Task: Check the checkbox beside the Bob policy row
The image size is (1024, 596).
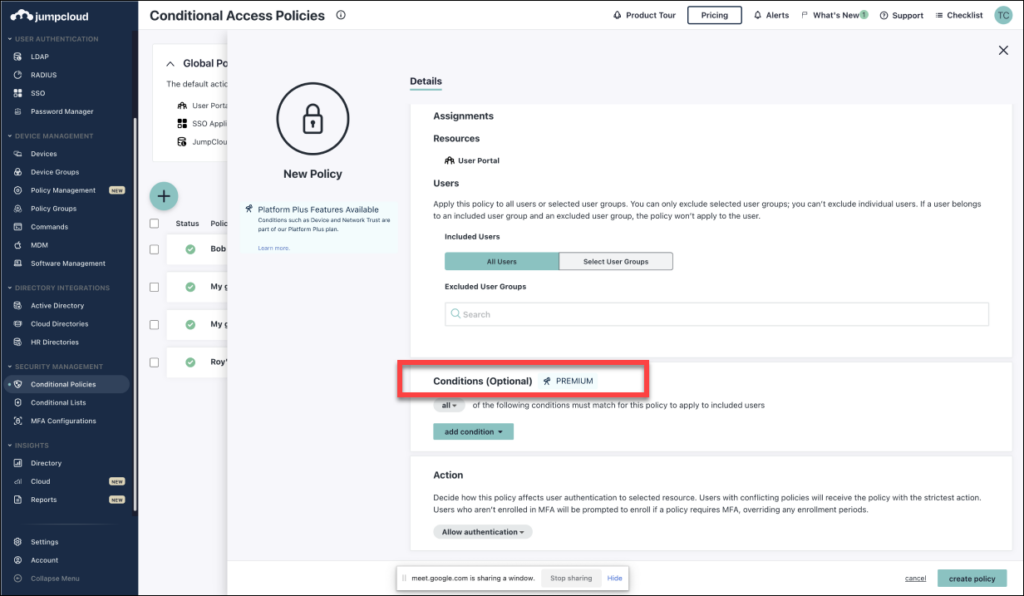Action: (156, 249)
